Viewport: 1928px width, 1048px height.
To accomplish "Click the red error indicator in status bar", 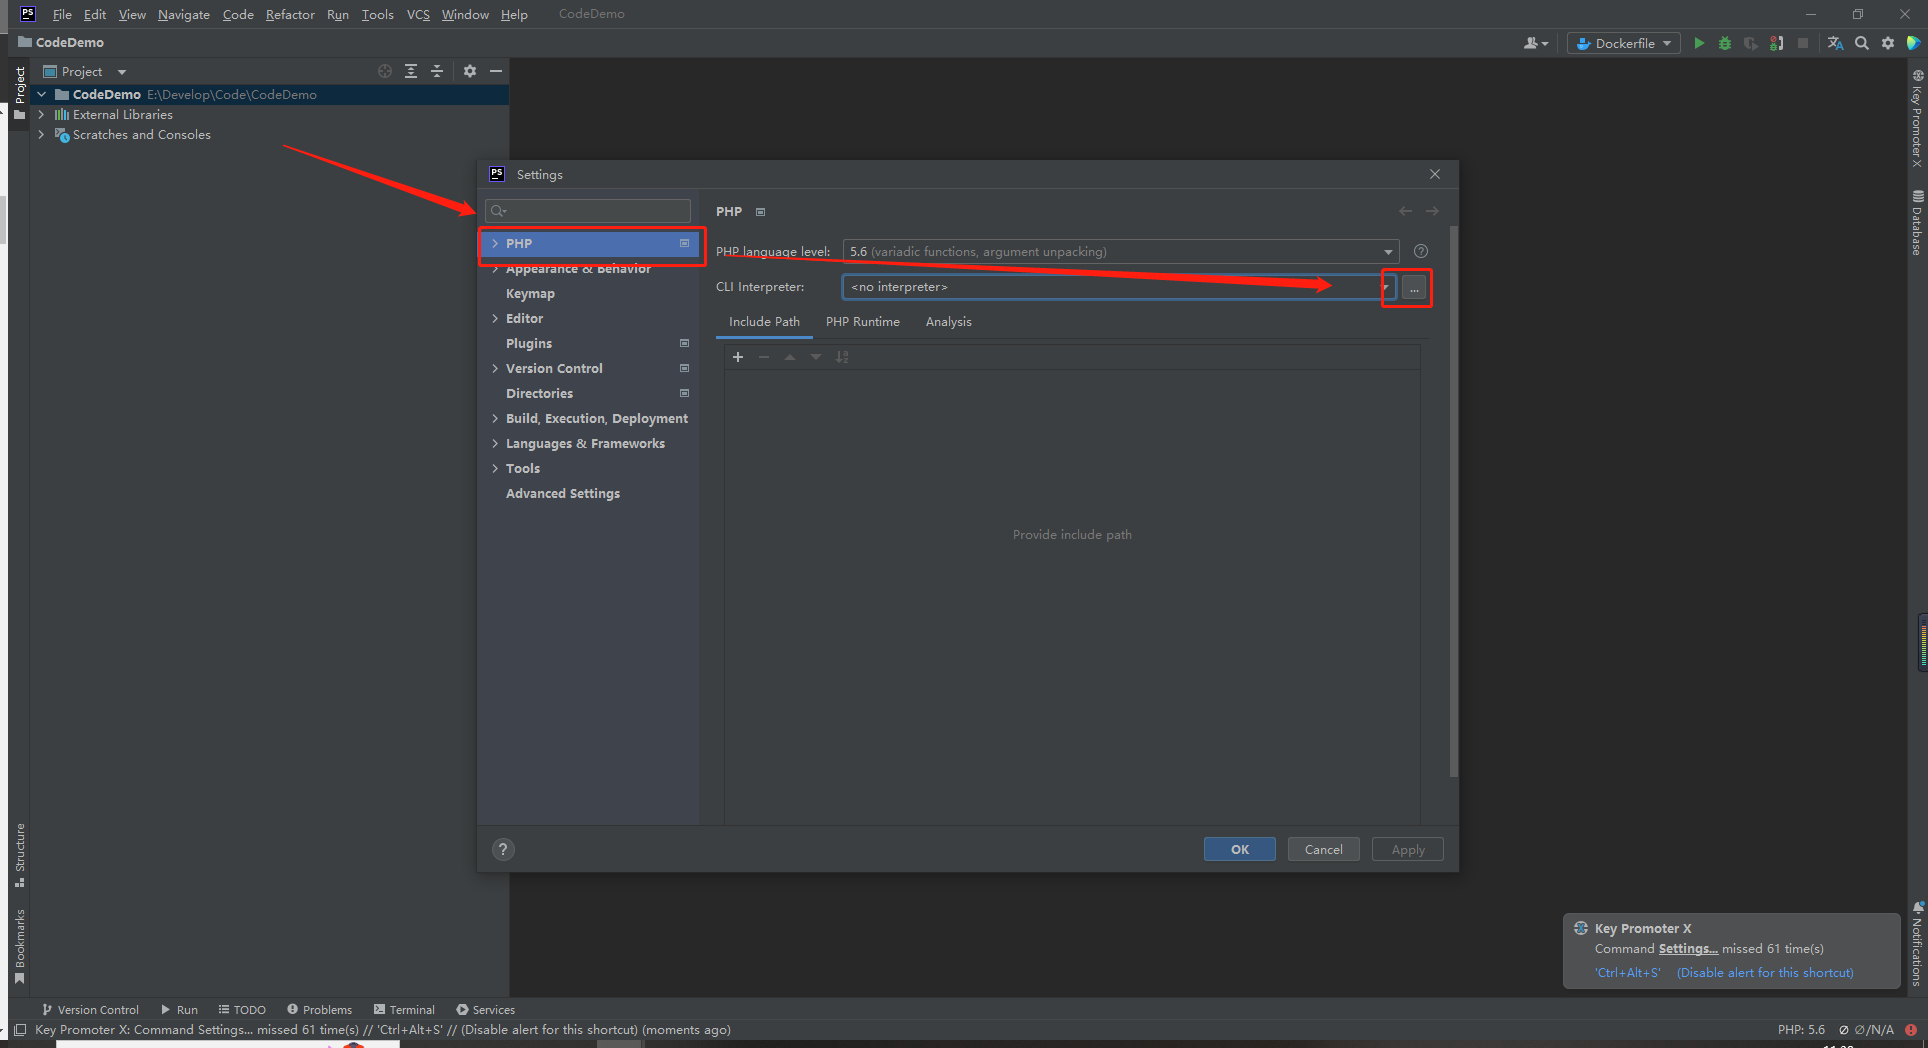I will click(1910, 1029).
